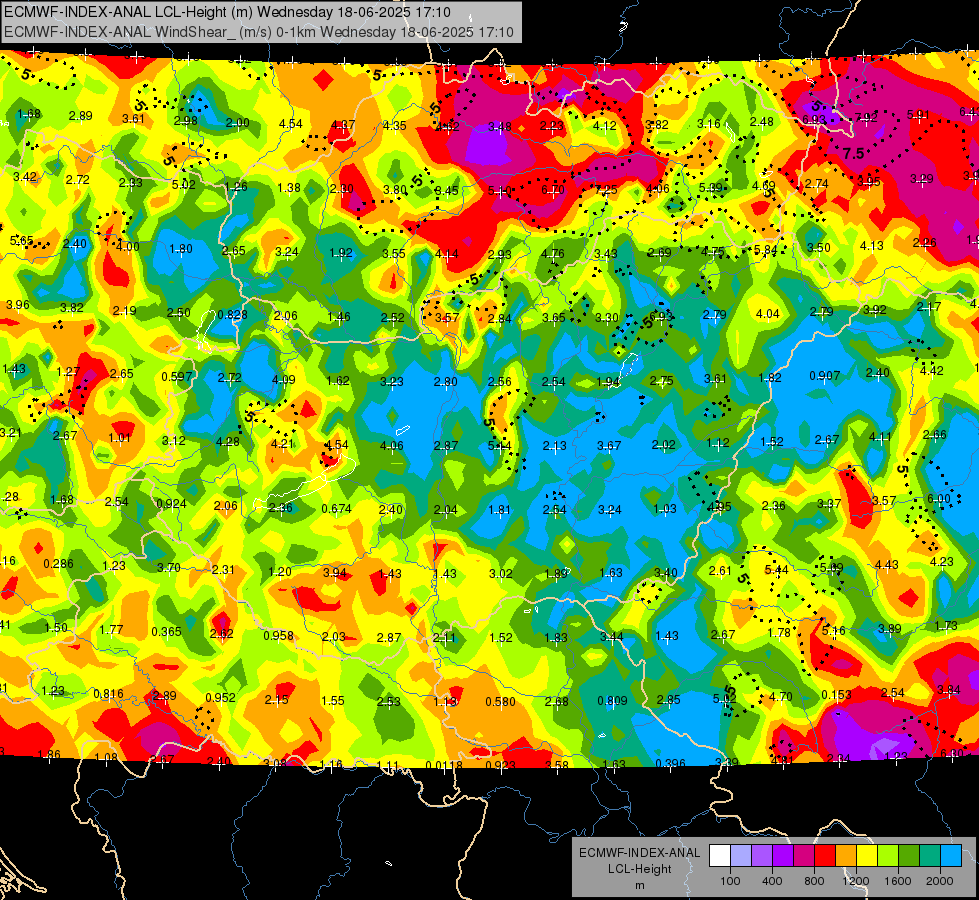Click the wind shear value 4.21
Image resolution: width=979 pixels, height=900 pixels.
coord(282,443)
